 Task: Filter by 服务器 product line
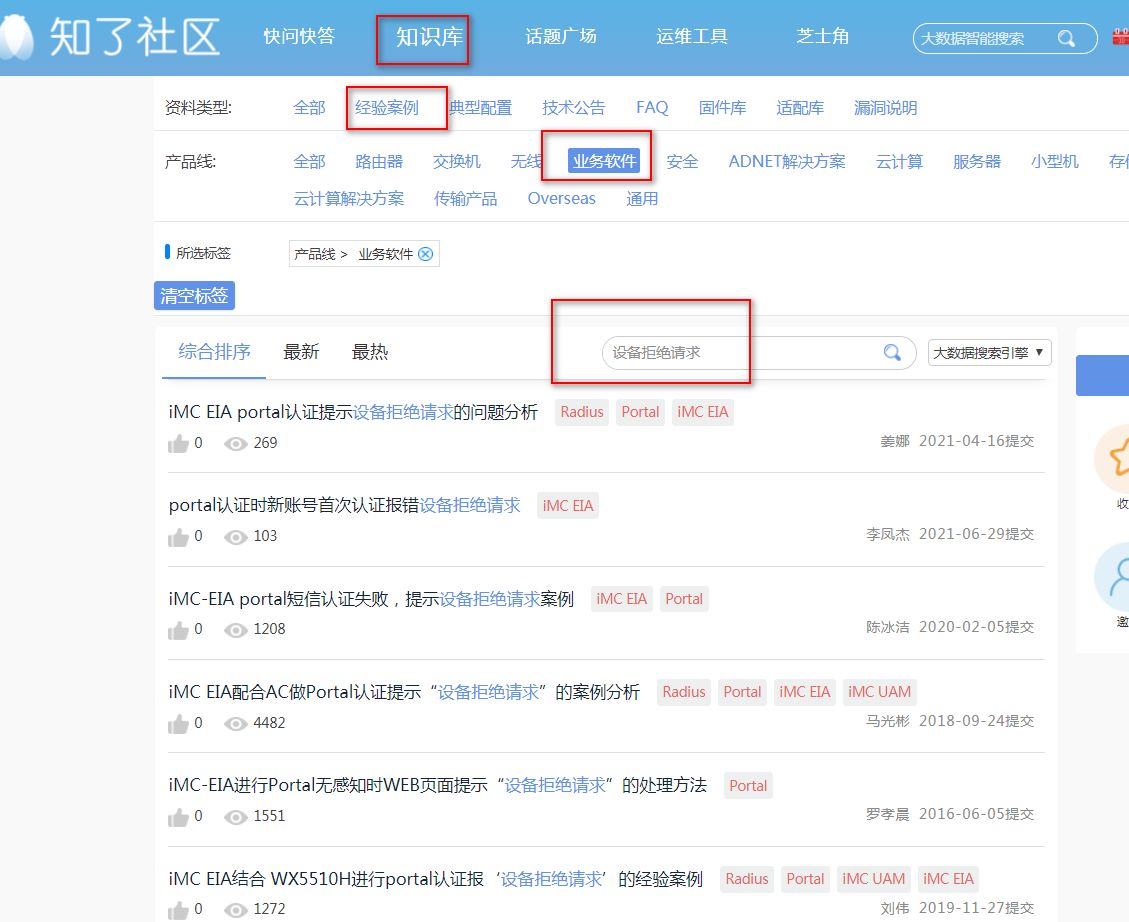click(x=977, y=161)
